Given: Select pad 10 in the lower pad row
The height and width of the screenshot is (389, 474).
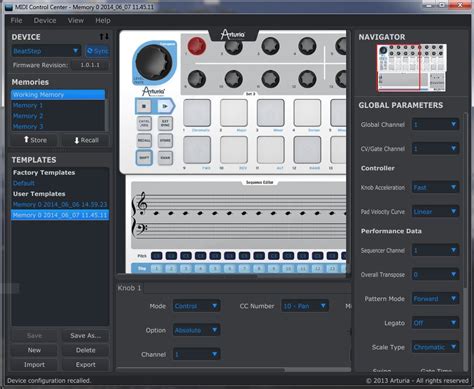Looking at the screenshot, I should [234, 150].
